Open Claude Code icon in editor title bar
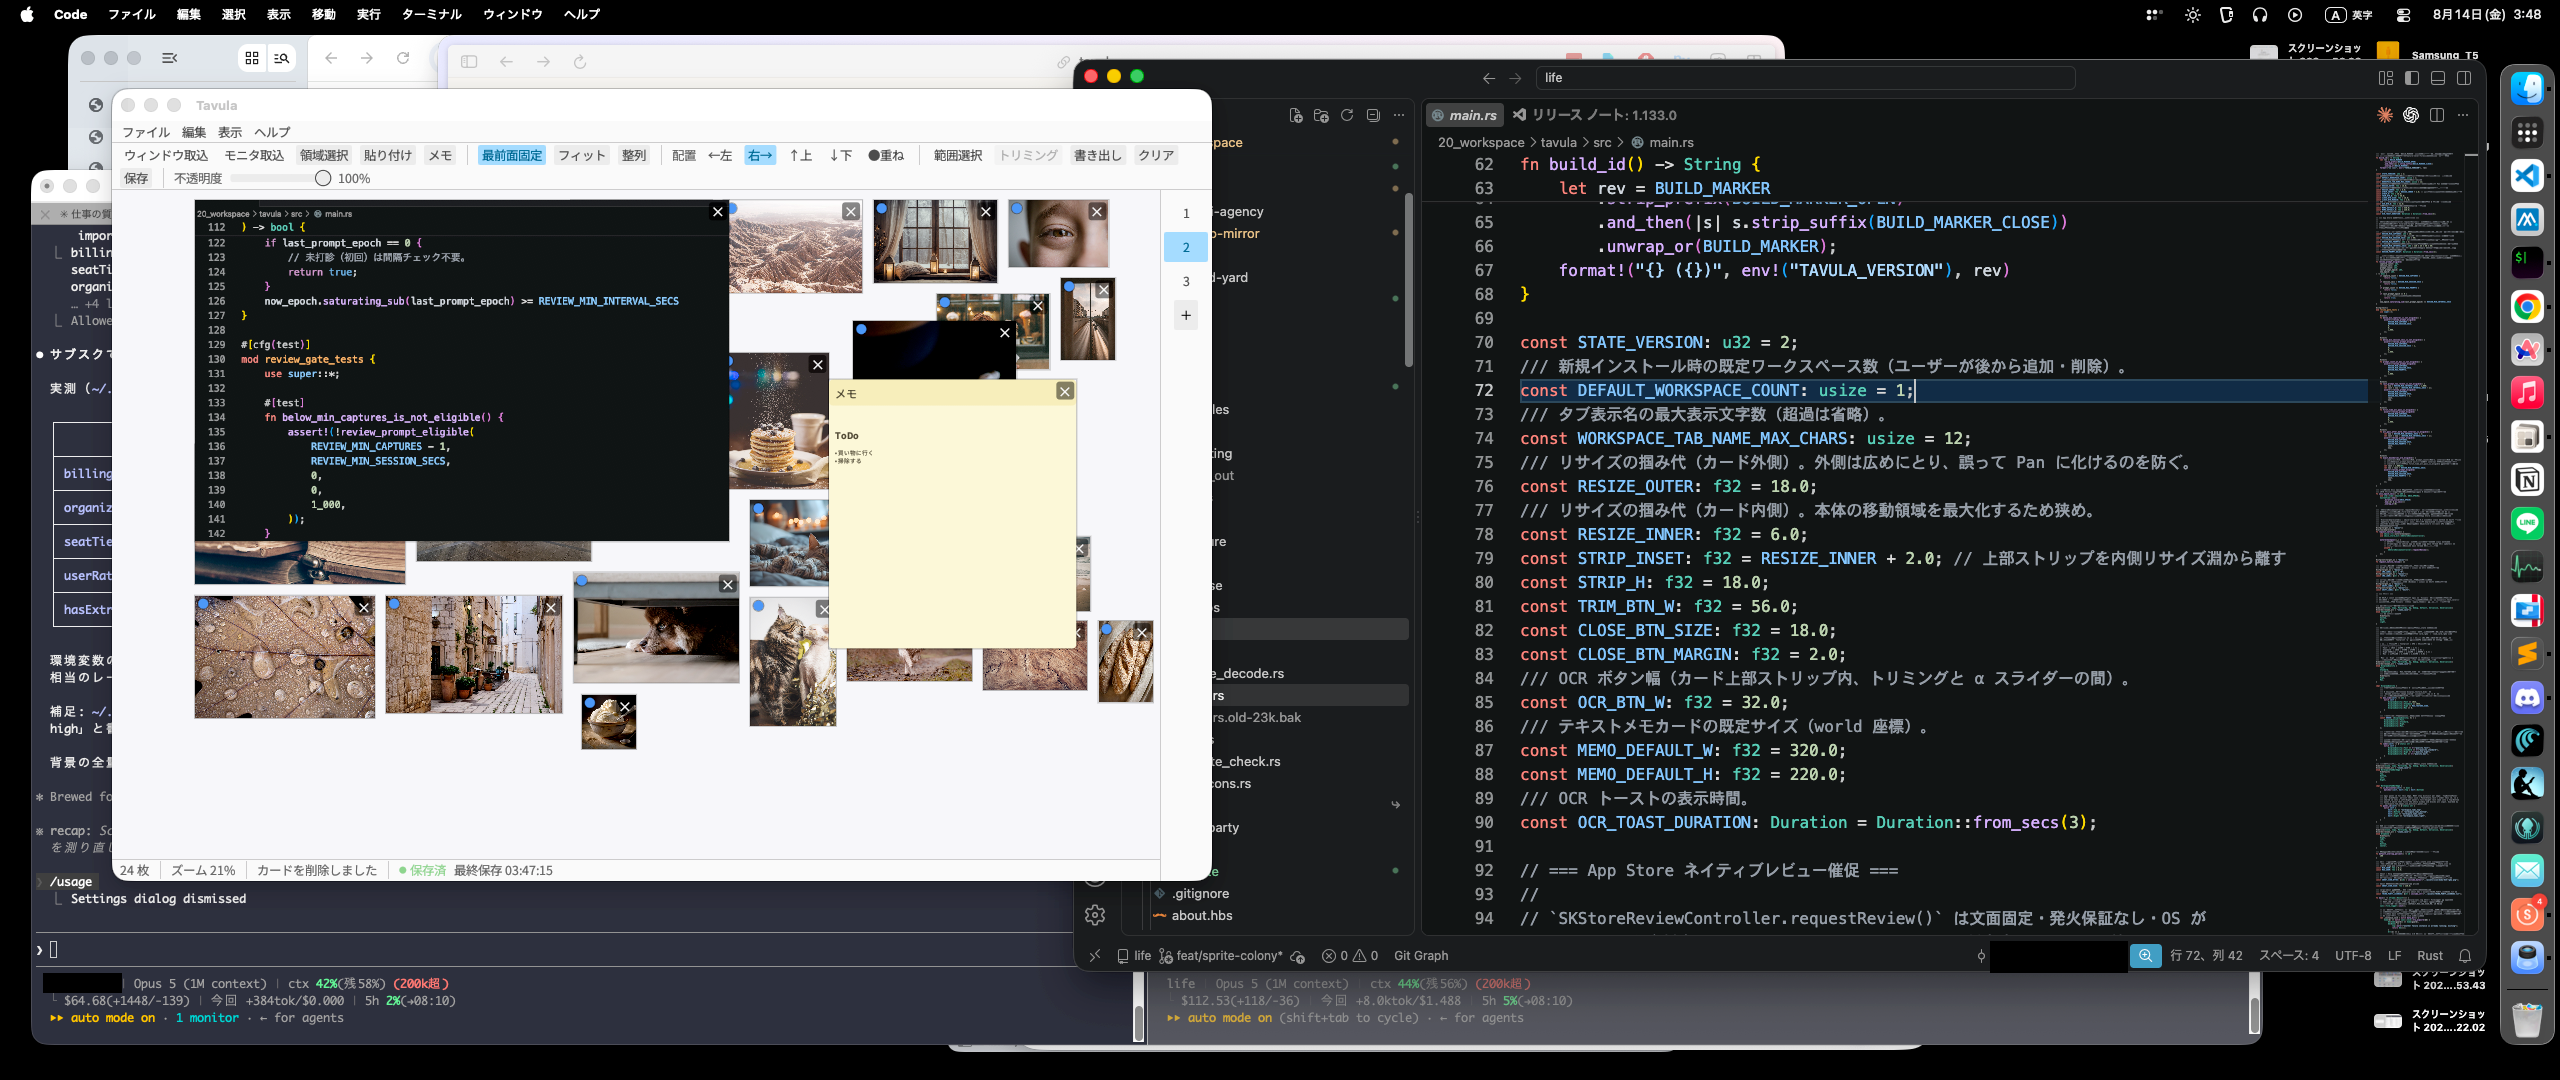Viewport: 2560px width, 1080px height. [x=2385, y=115]
